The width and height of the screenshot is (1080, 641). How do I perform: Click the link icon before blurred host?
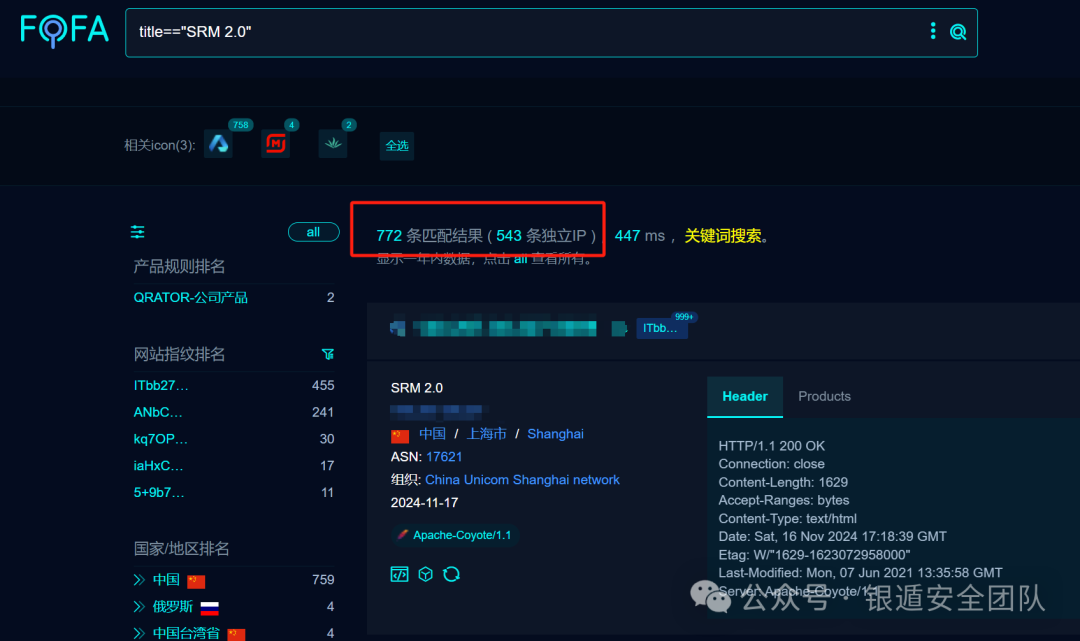[397, 328]
